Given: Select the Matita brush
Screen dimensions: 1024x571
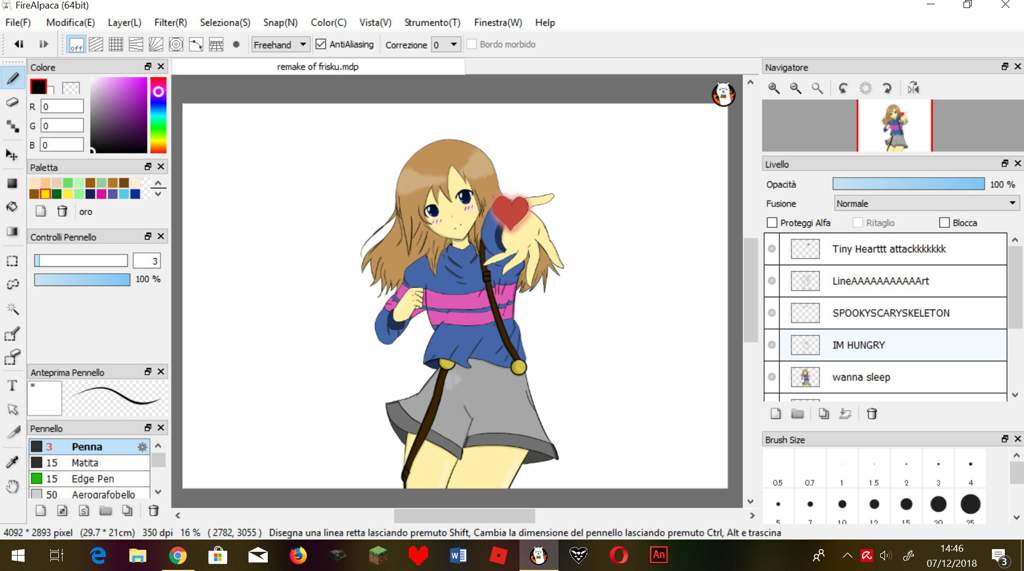Looking at the screenshot, I should pos(89,463).
